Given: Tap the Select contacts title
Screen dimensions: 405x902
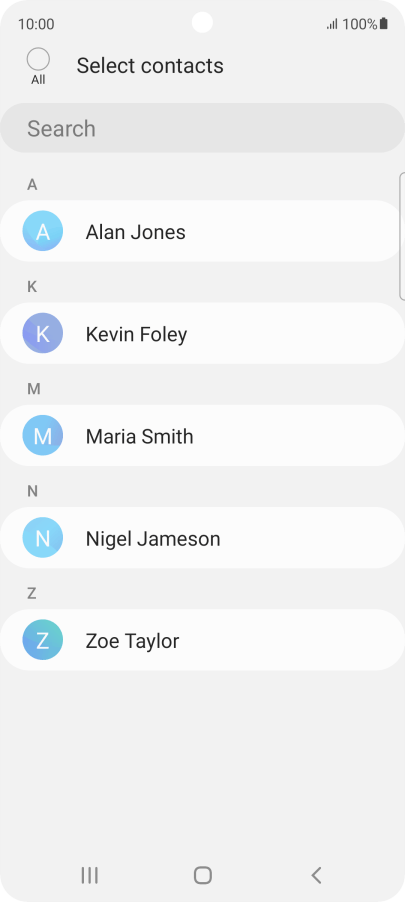Looking at the screenshot, I should pyautogui.click(x=150, y=66).
